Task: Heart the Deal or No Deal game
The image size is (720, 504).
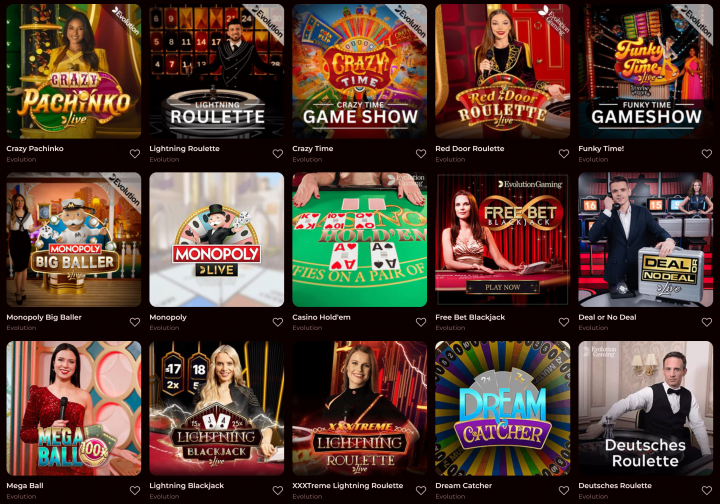Action: coord(707,322)
